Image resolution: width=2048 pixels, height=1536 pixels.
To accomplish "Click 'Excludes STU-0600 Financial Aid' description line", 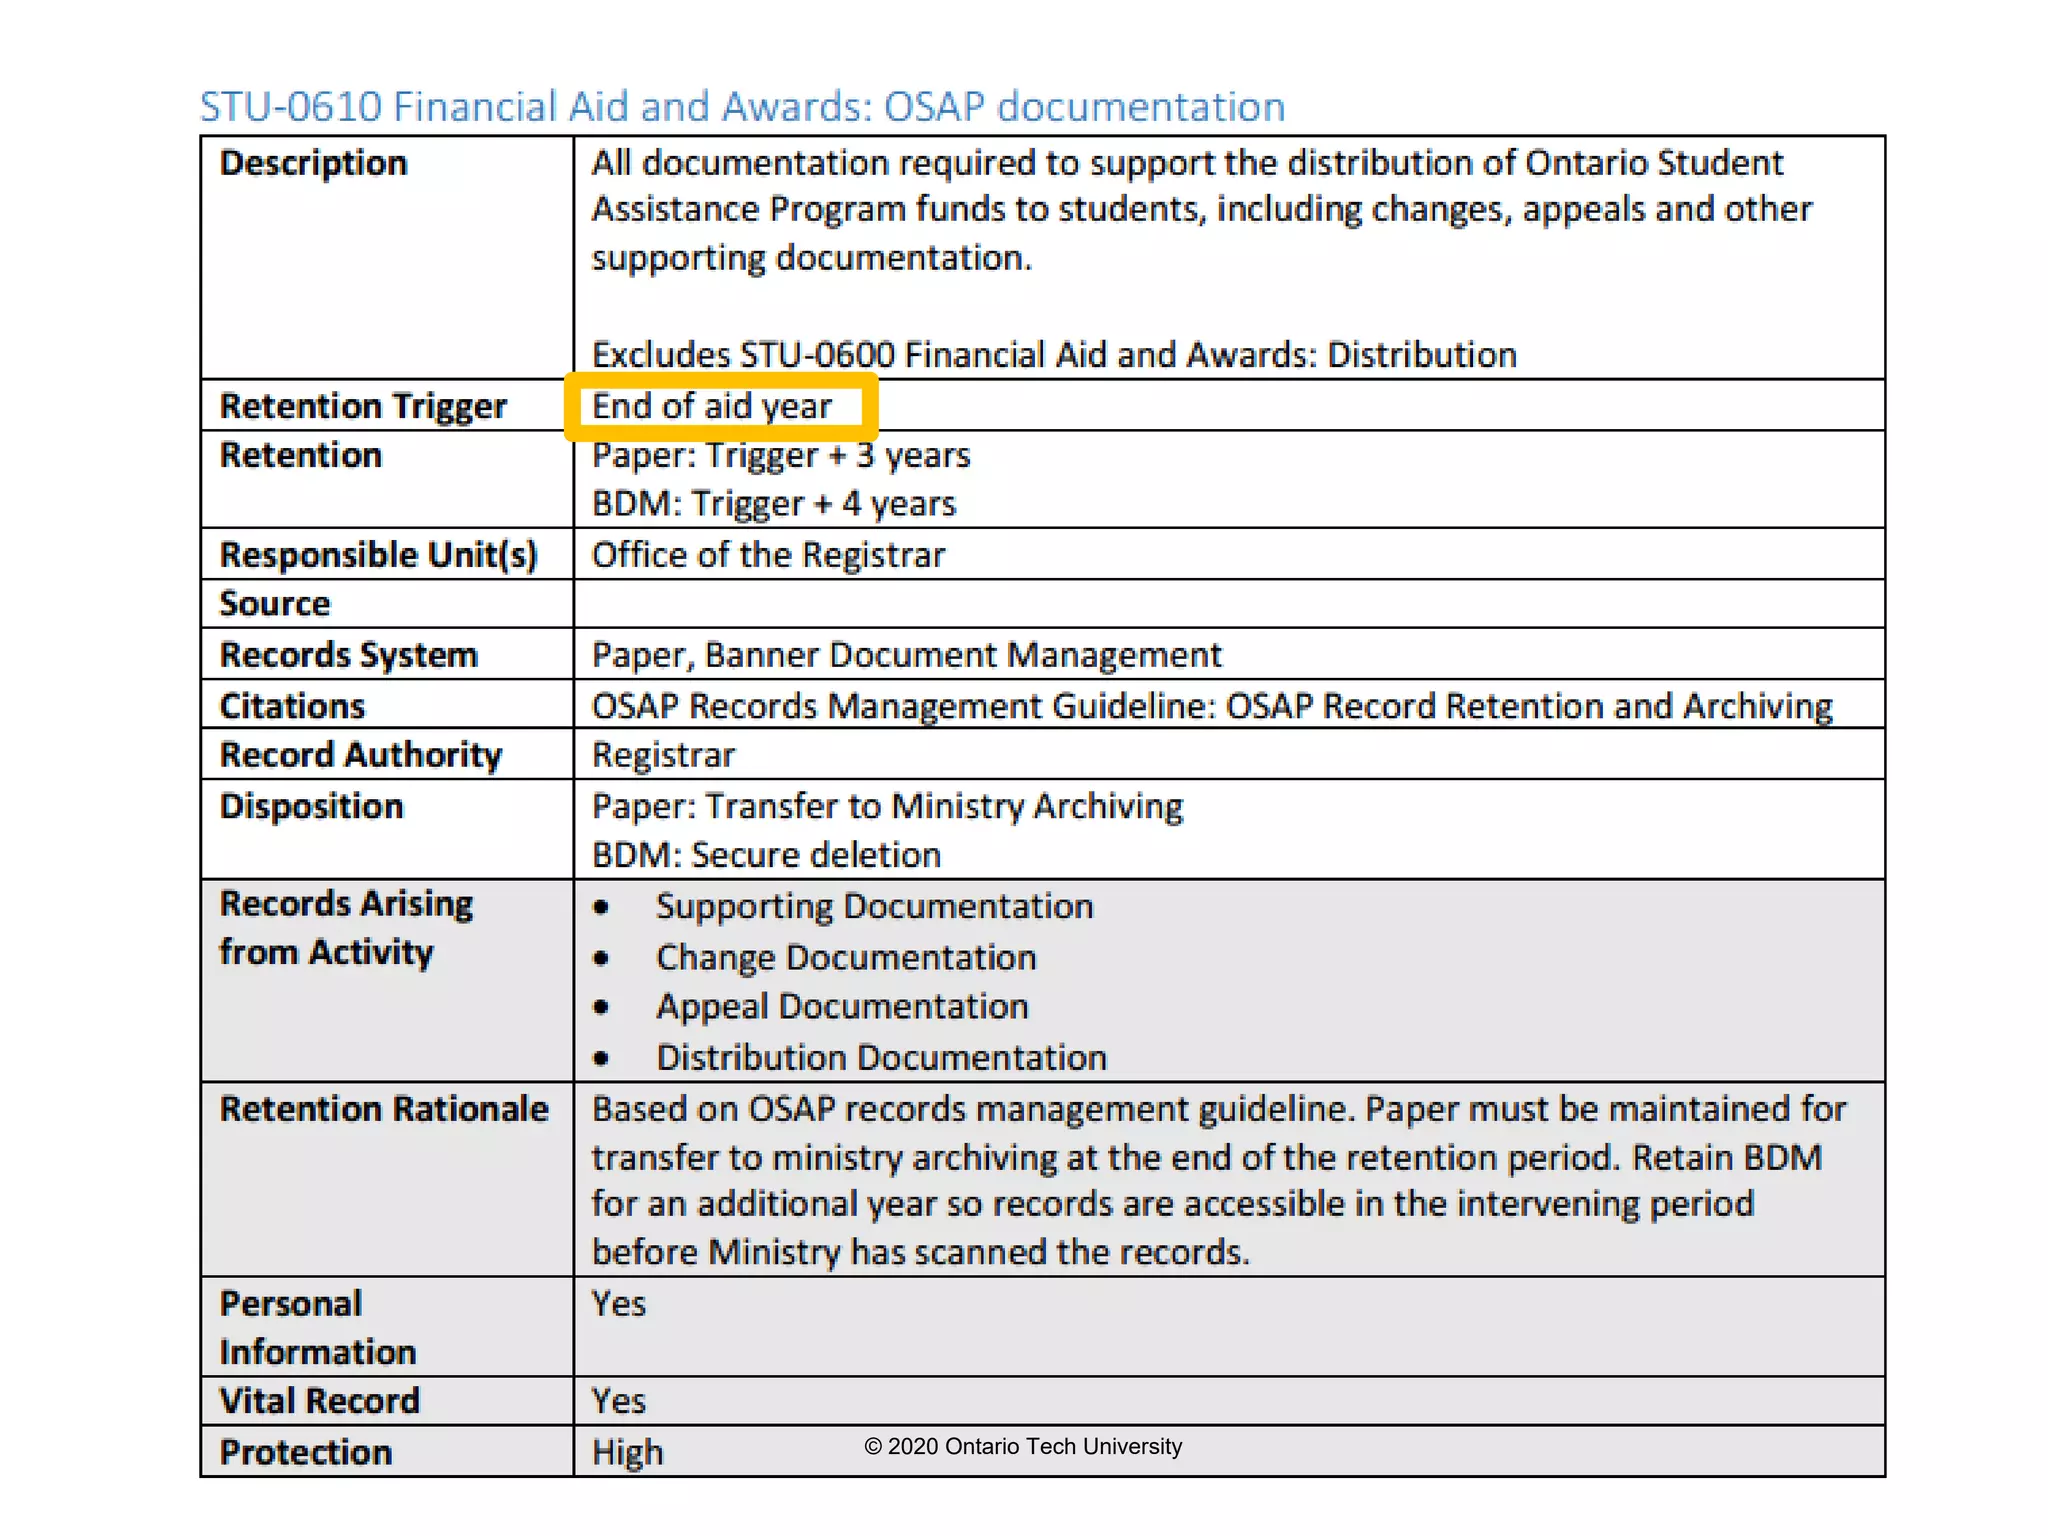I will coord(1053,355).
